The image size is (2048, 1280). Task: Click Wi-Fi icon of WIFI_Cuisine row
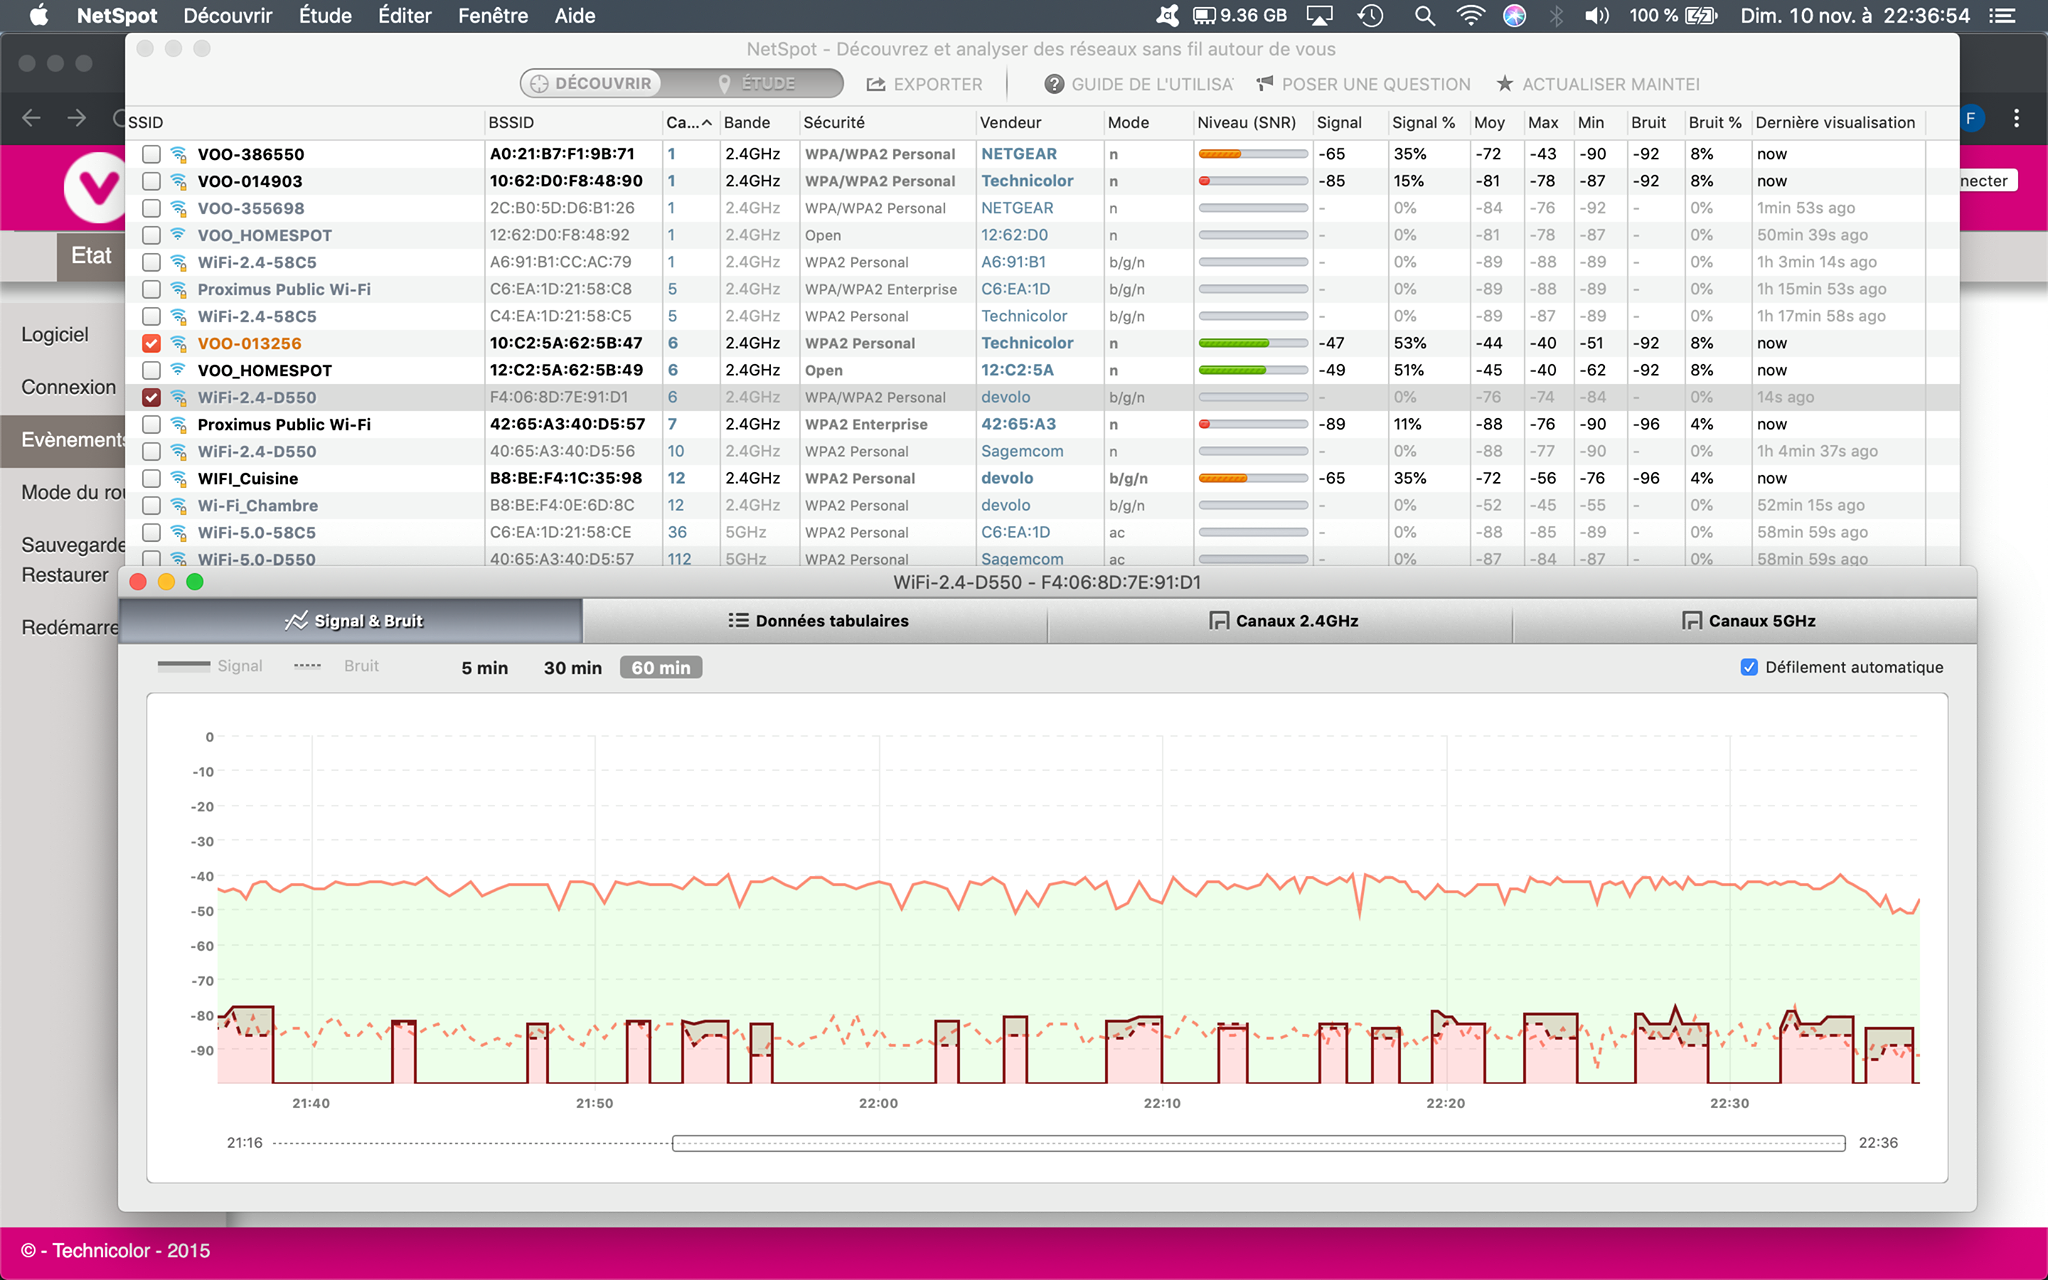coord(178,478)
